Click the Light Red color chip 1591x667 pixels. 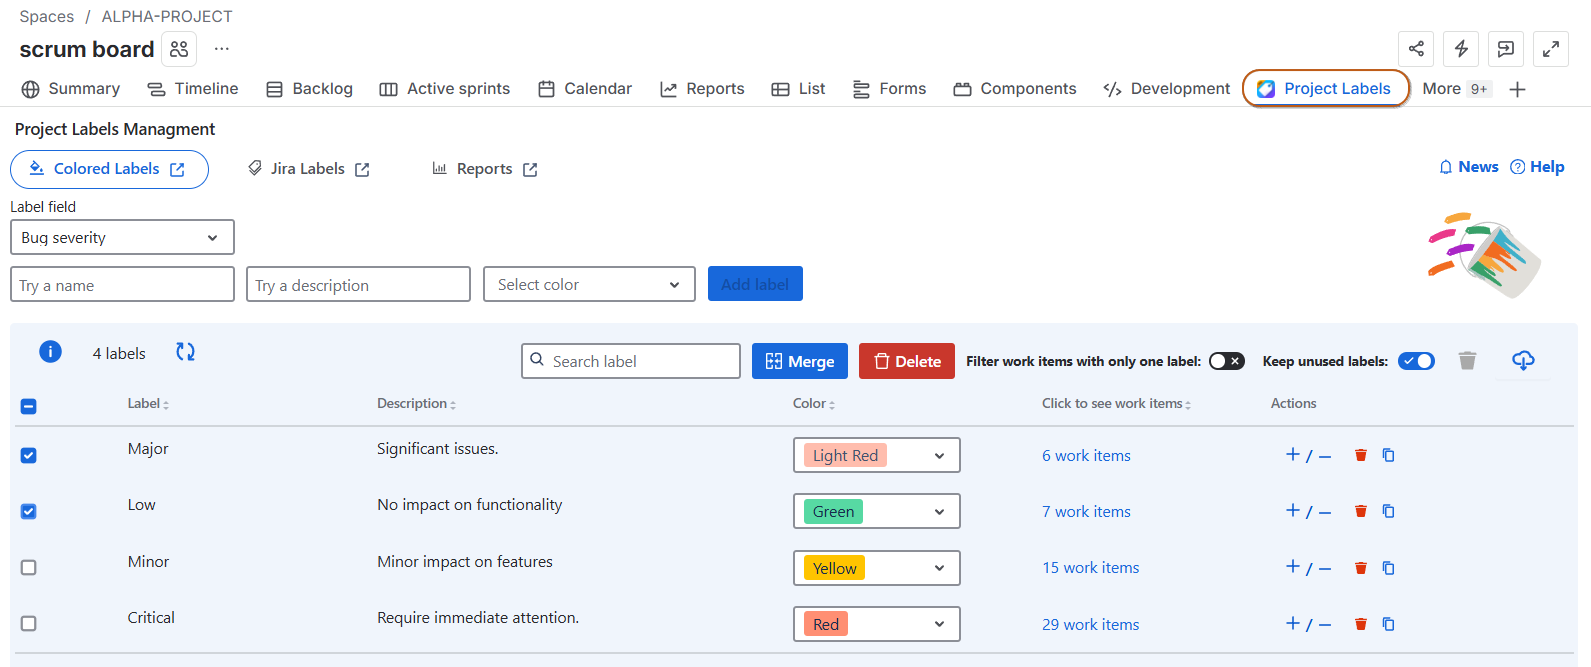point(845,455)
